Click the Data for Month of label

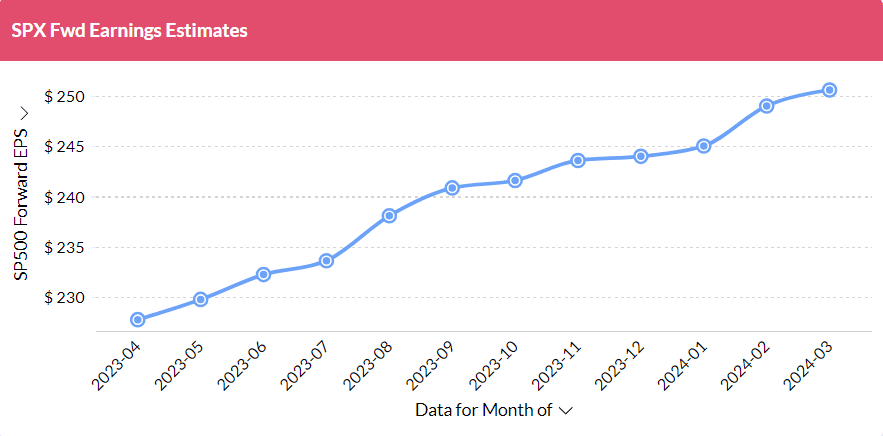[484, 410]
